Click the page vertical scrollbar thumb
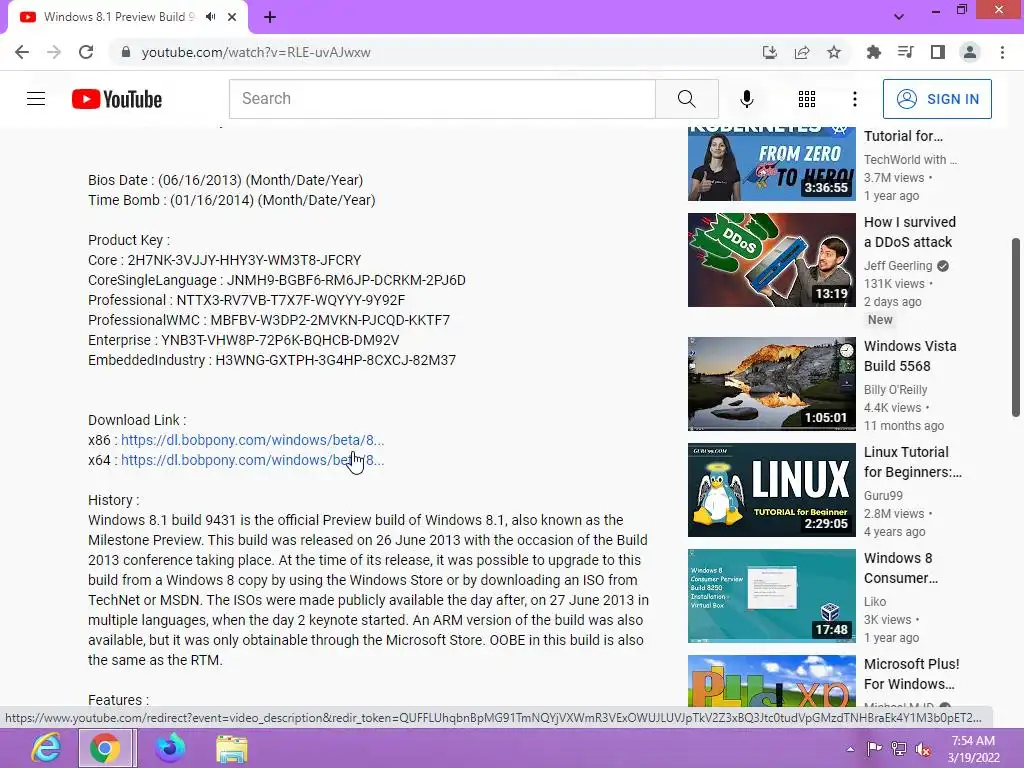Screen dimensions: 1024x768 click(1016, 327)
